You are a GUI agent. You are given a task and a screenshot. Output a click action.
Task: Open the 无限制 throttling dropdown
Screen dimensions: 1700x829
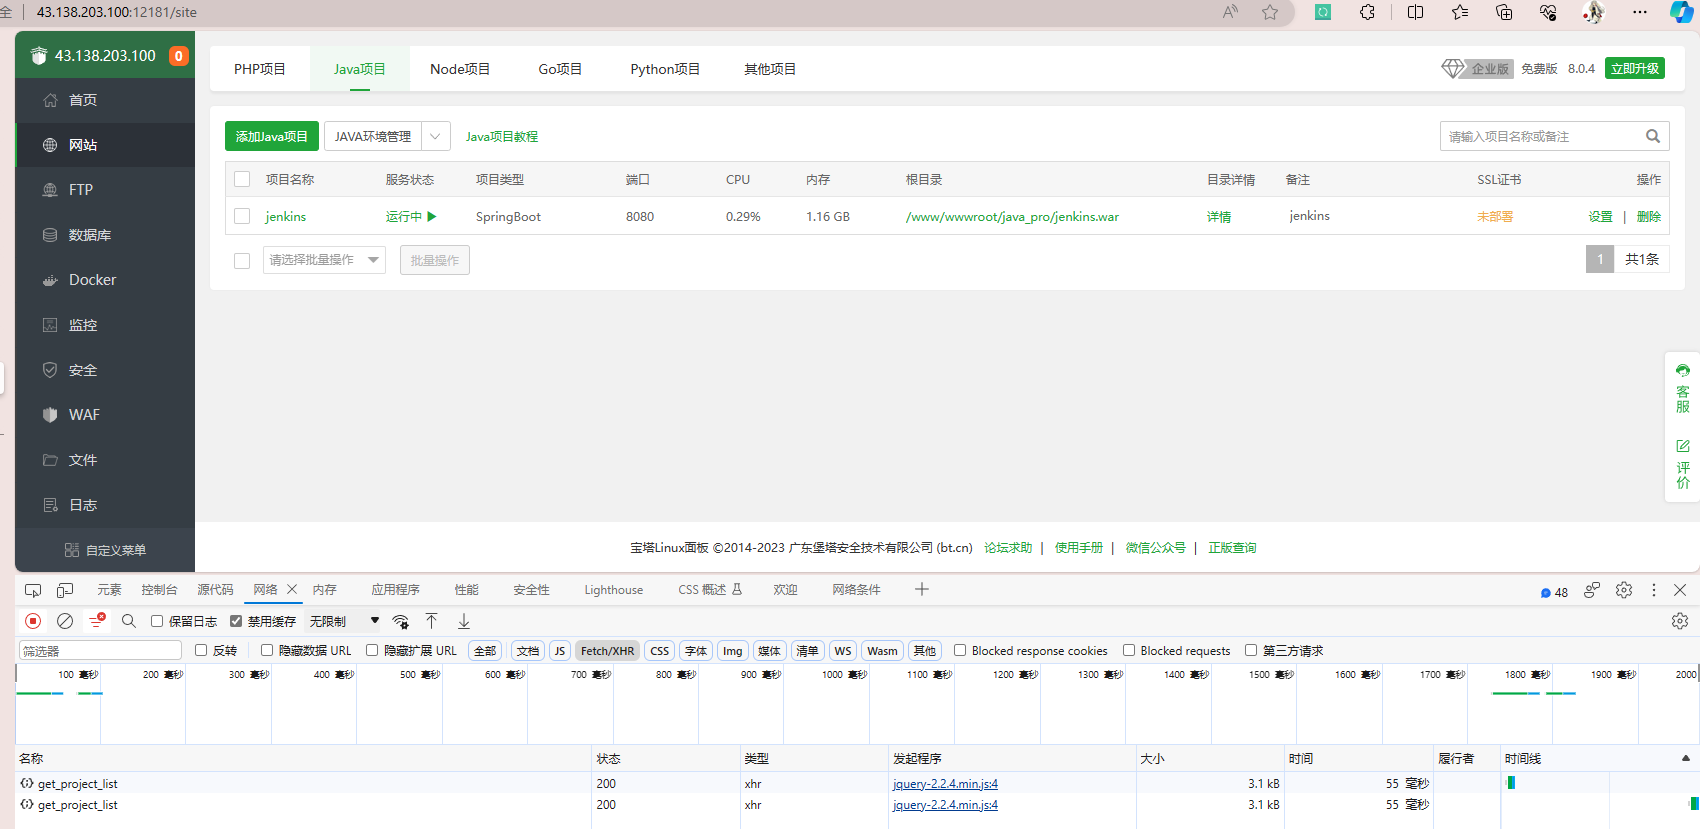[344, 621]
